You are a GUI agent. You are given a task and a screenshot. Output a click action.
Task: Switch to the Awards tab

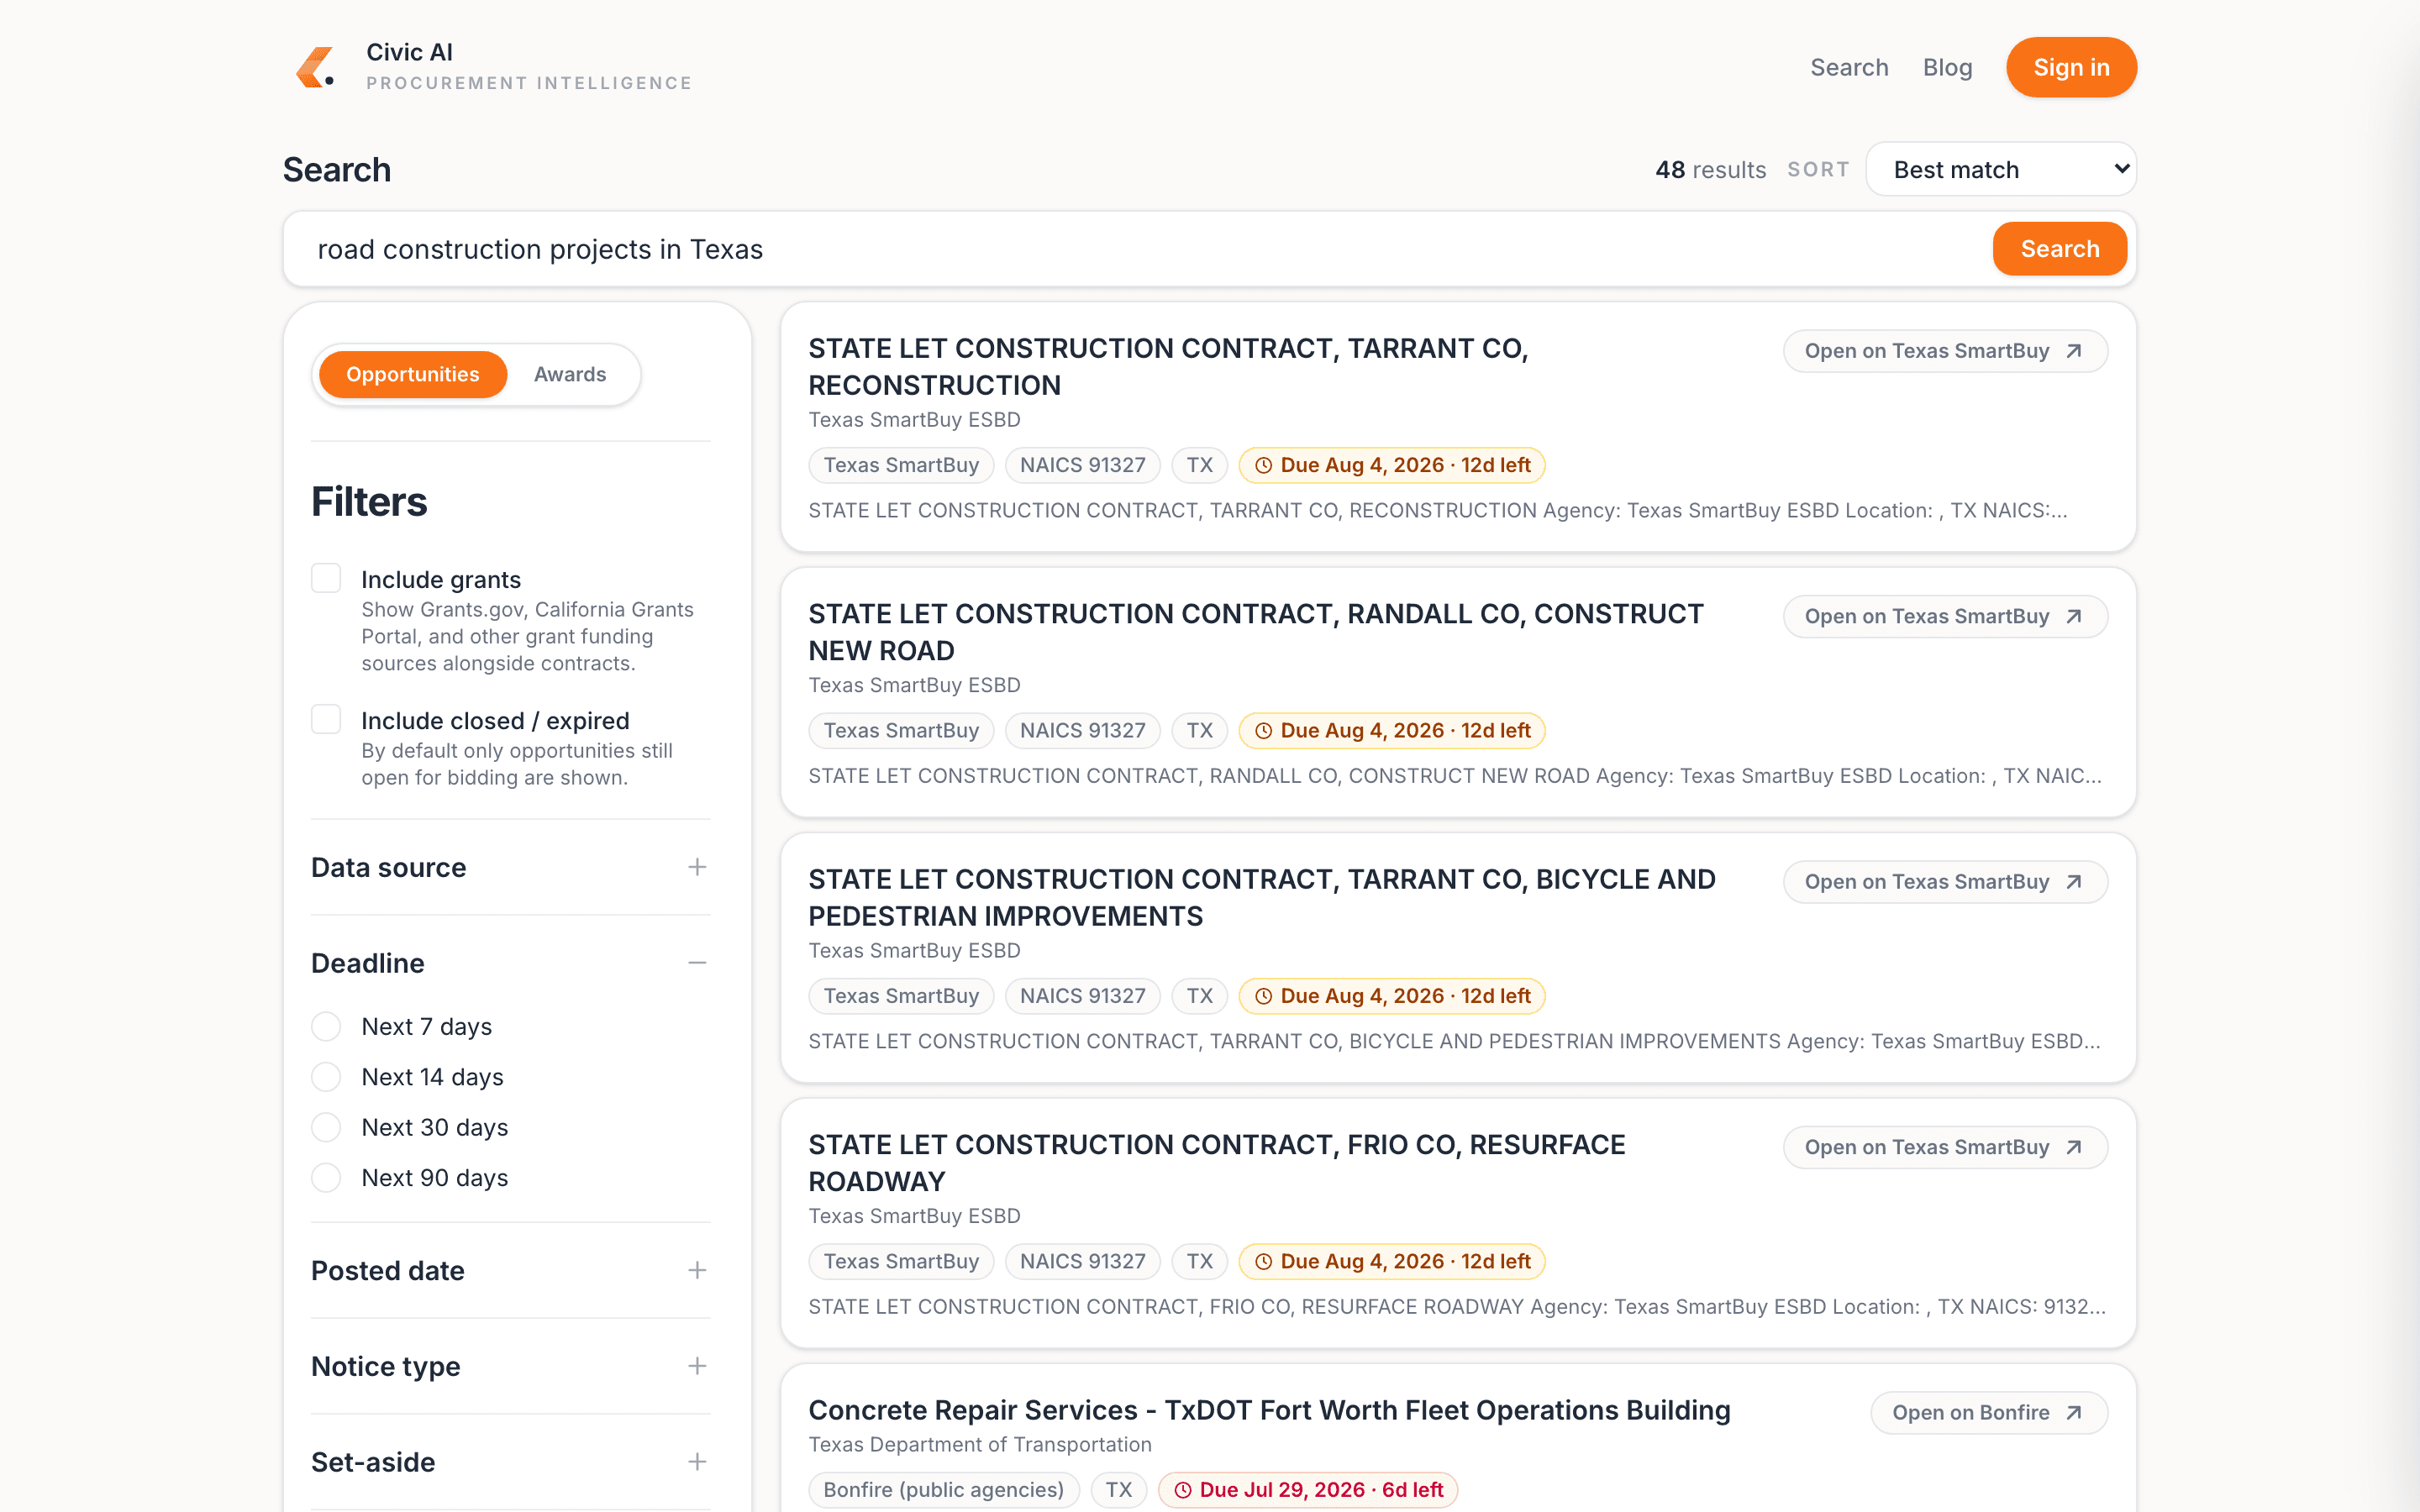tap(570, 374)
